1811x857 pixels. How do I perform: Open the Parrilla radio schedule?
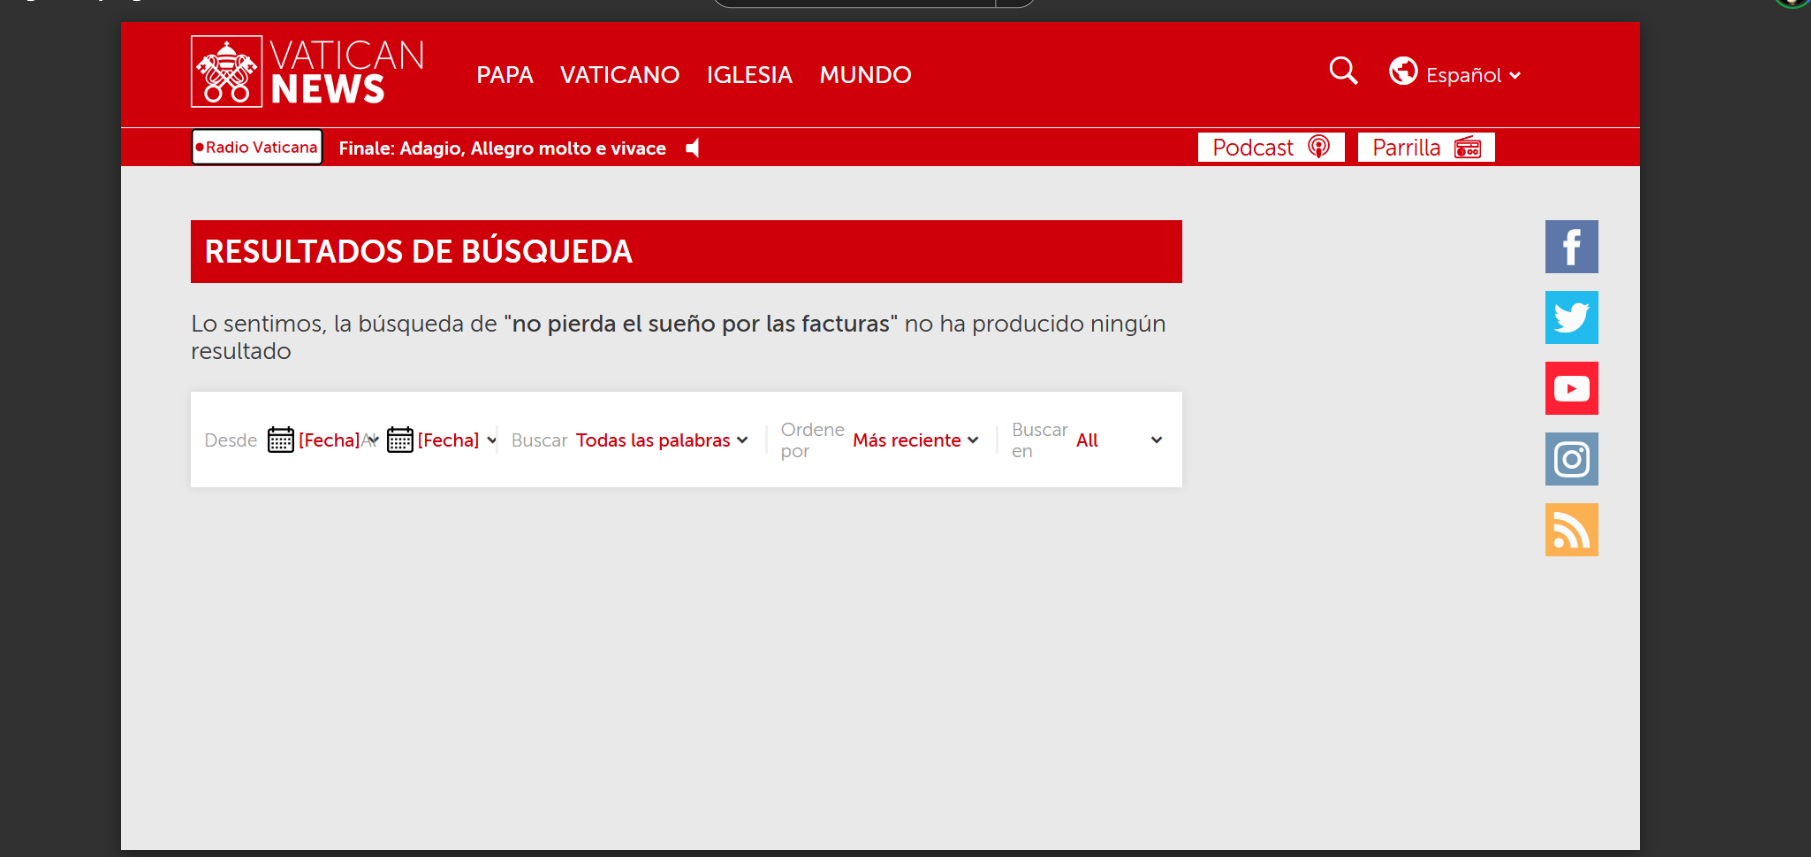click(x=1425, y=148)
